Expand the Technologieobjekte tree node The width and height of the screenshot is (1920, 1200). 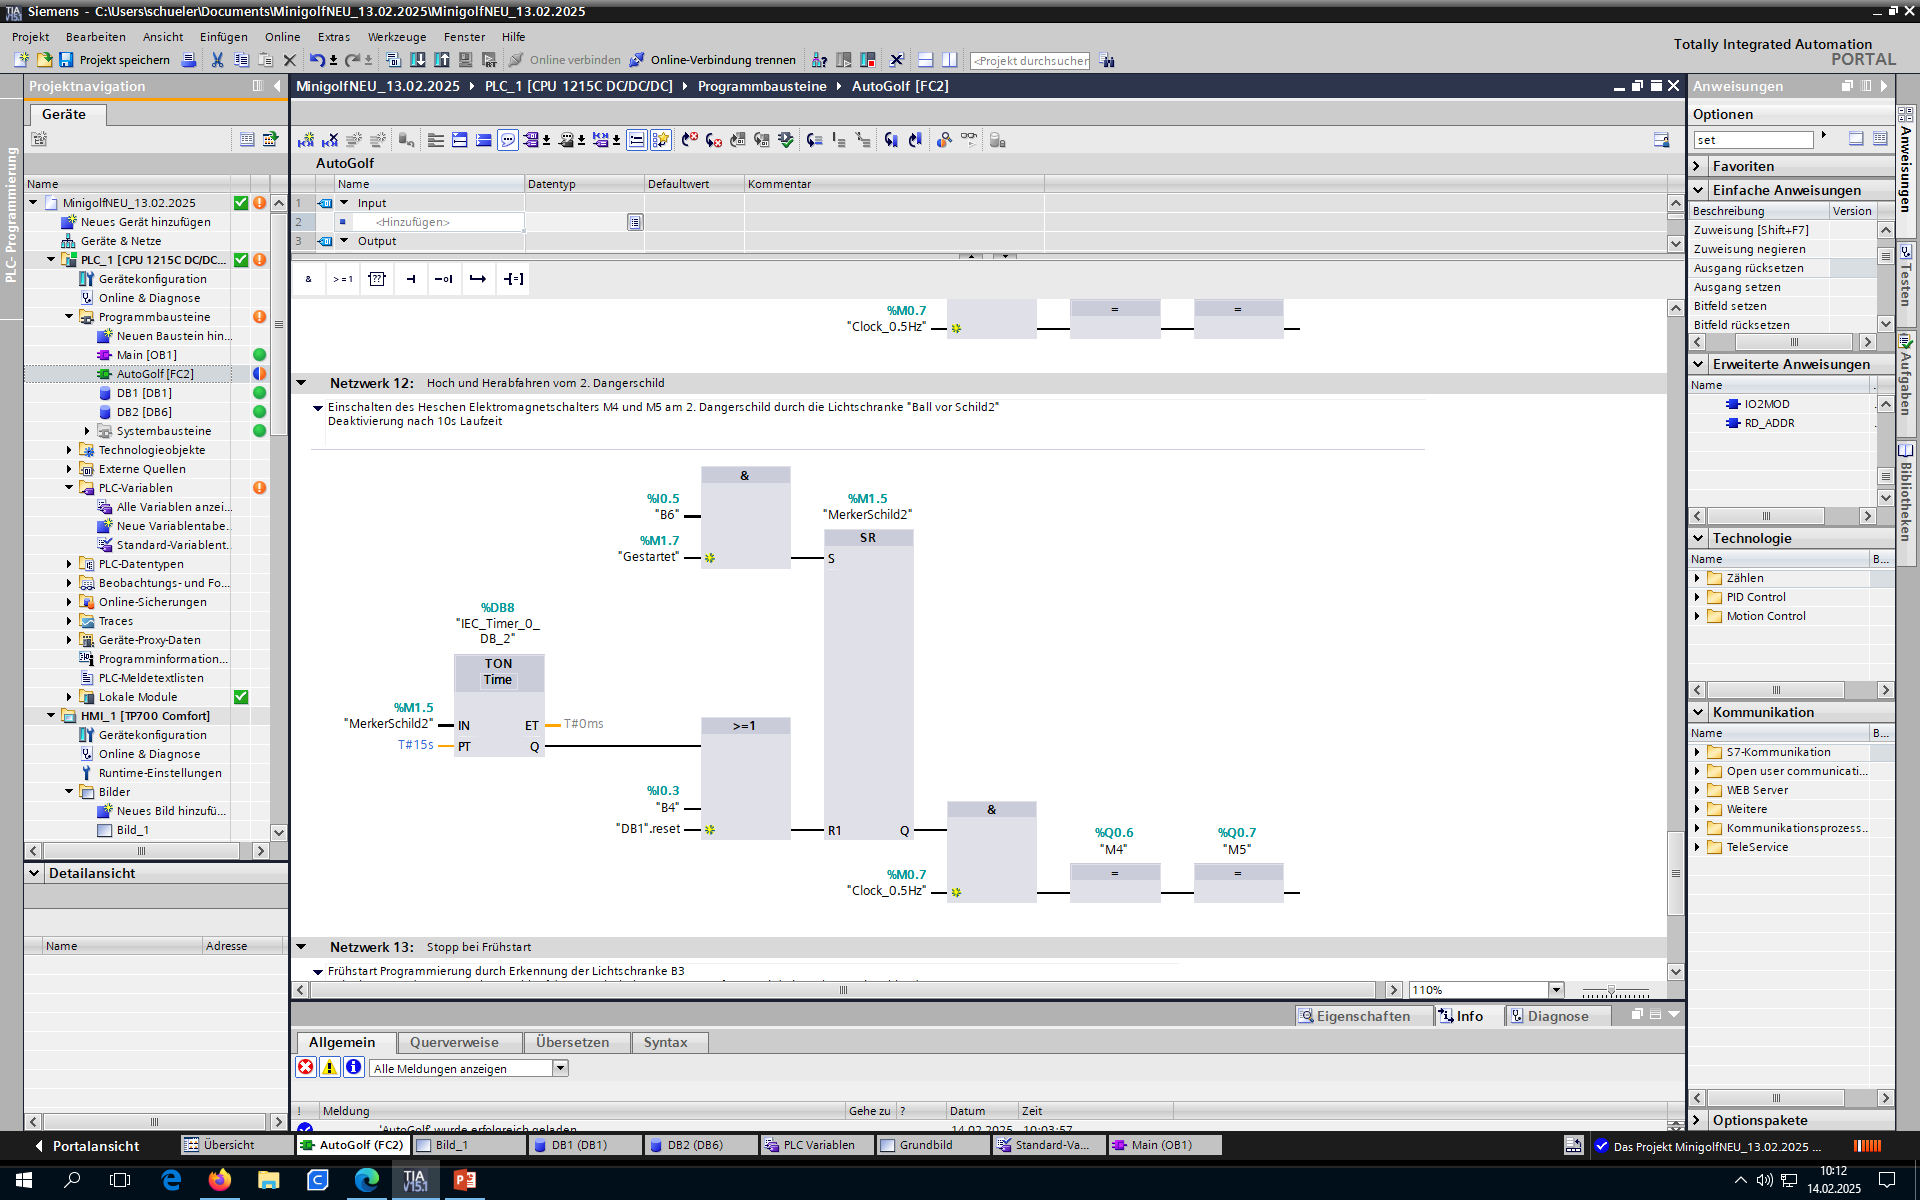69,450
